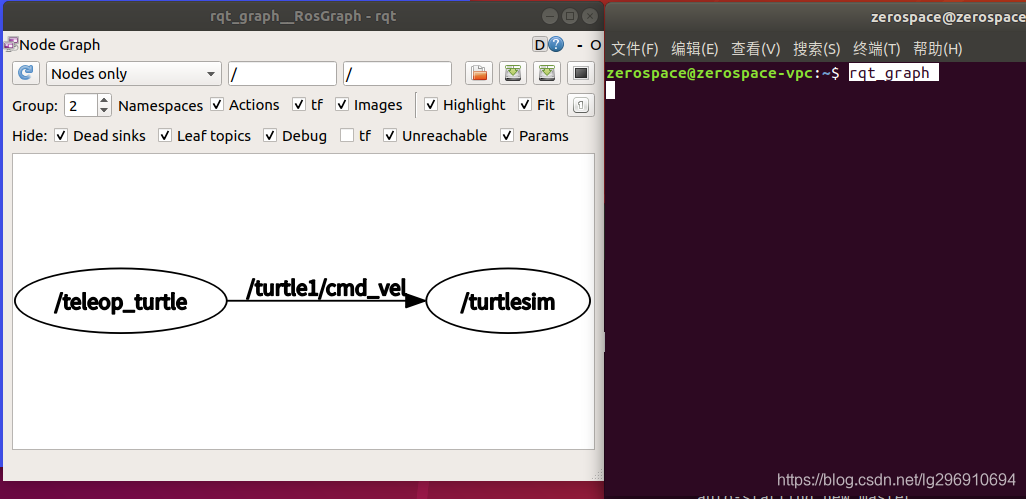1026x499 pixels.
Task: Open the help question mark icon
Action: (556, 44)
